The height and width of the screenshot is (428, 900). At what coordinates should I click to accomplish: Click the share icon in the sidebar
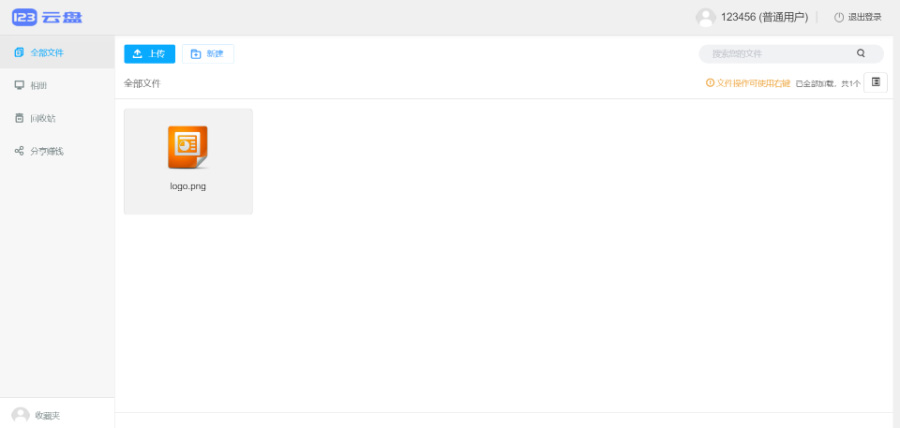tap(19, 151)
